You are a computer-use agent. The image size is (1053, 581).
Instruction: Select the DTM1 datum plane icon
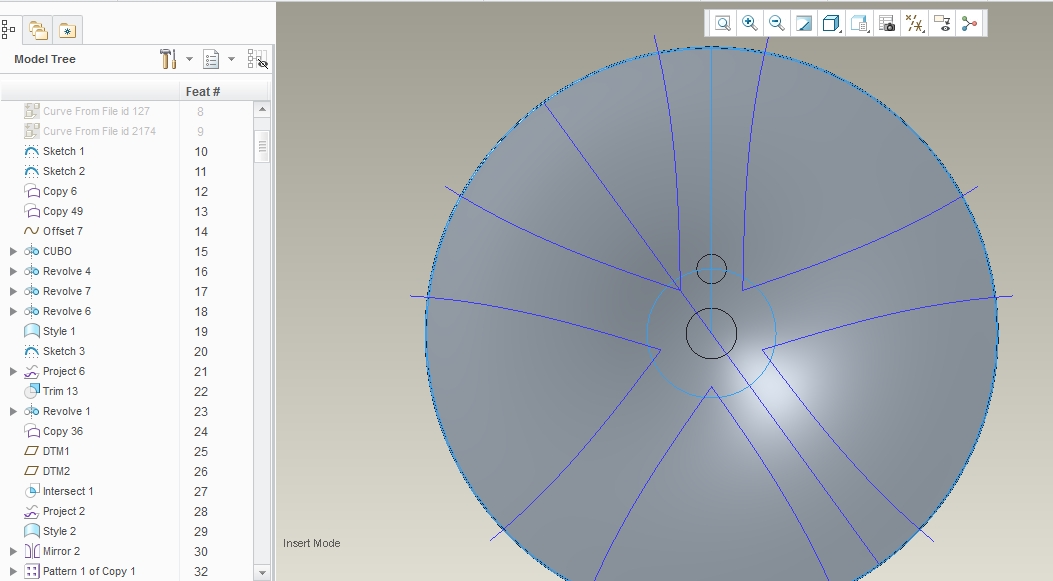(32, 451)
